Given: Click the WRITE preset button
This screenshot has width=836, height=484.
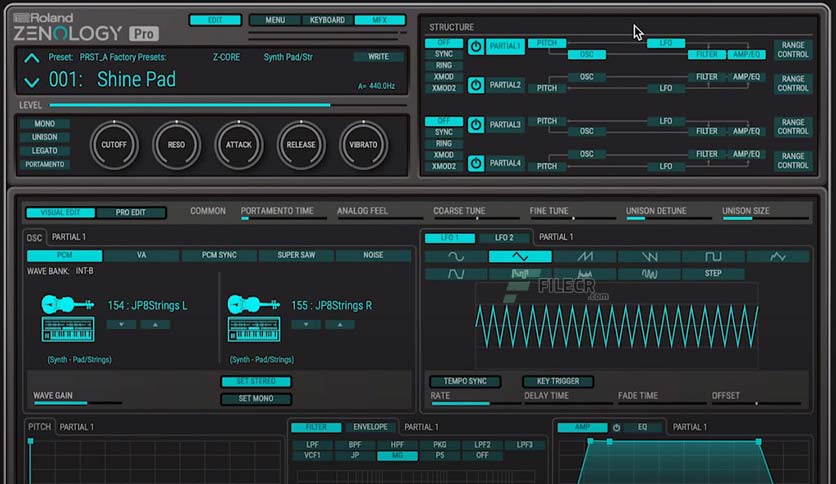Looking at the screenshot, I should [378, 57].
